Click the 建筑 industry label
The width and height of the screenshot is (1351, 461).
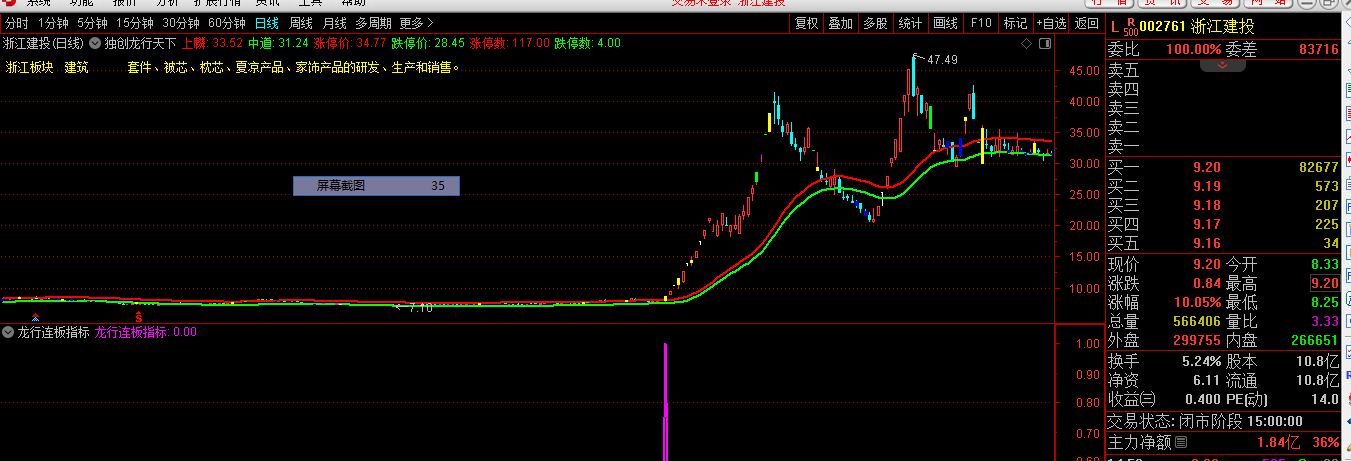pyautogui.click(x=76, y=67)
